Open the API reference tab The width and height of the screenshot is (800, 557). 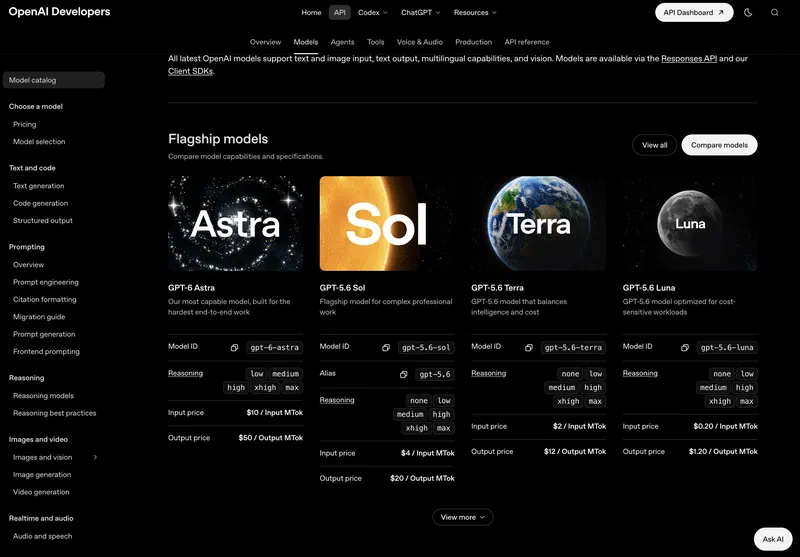[527, 42]
